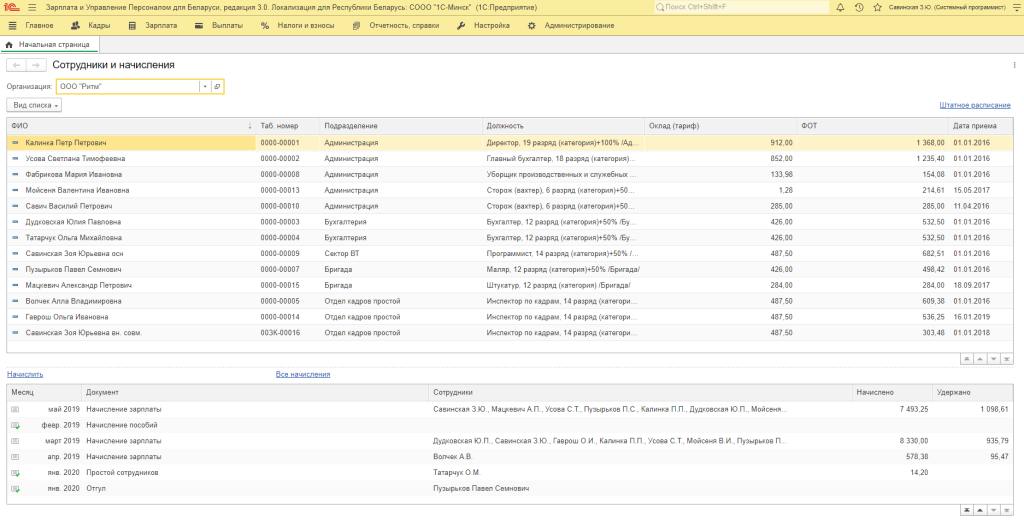
Task: Open the notifications bell icon
Action: 842,7
